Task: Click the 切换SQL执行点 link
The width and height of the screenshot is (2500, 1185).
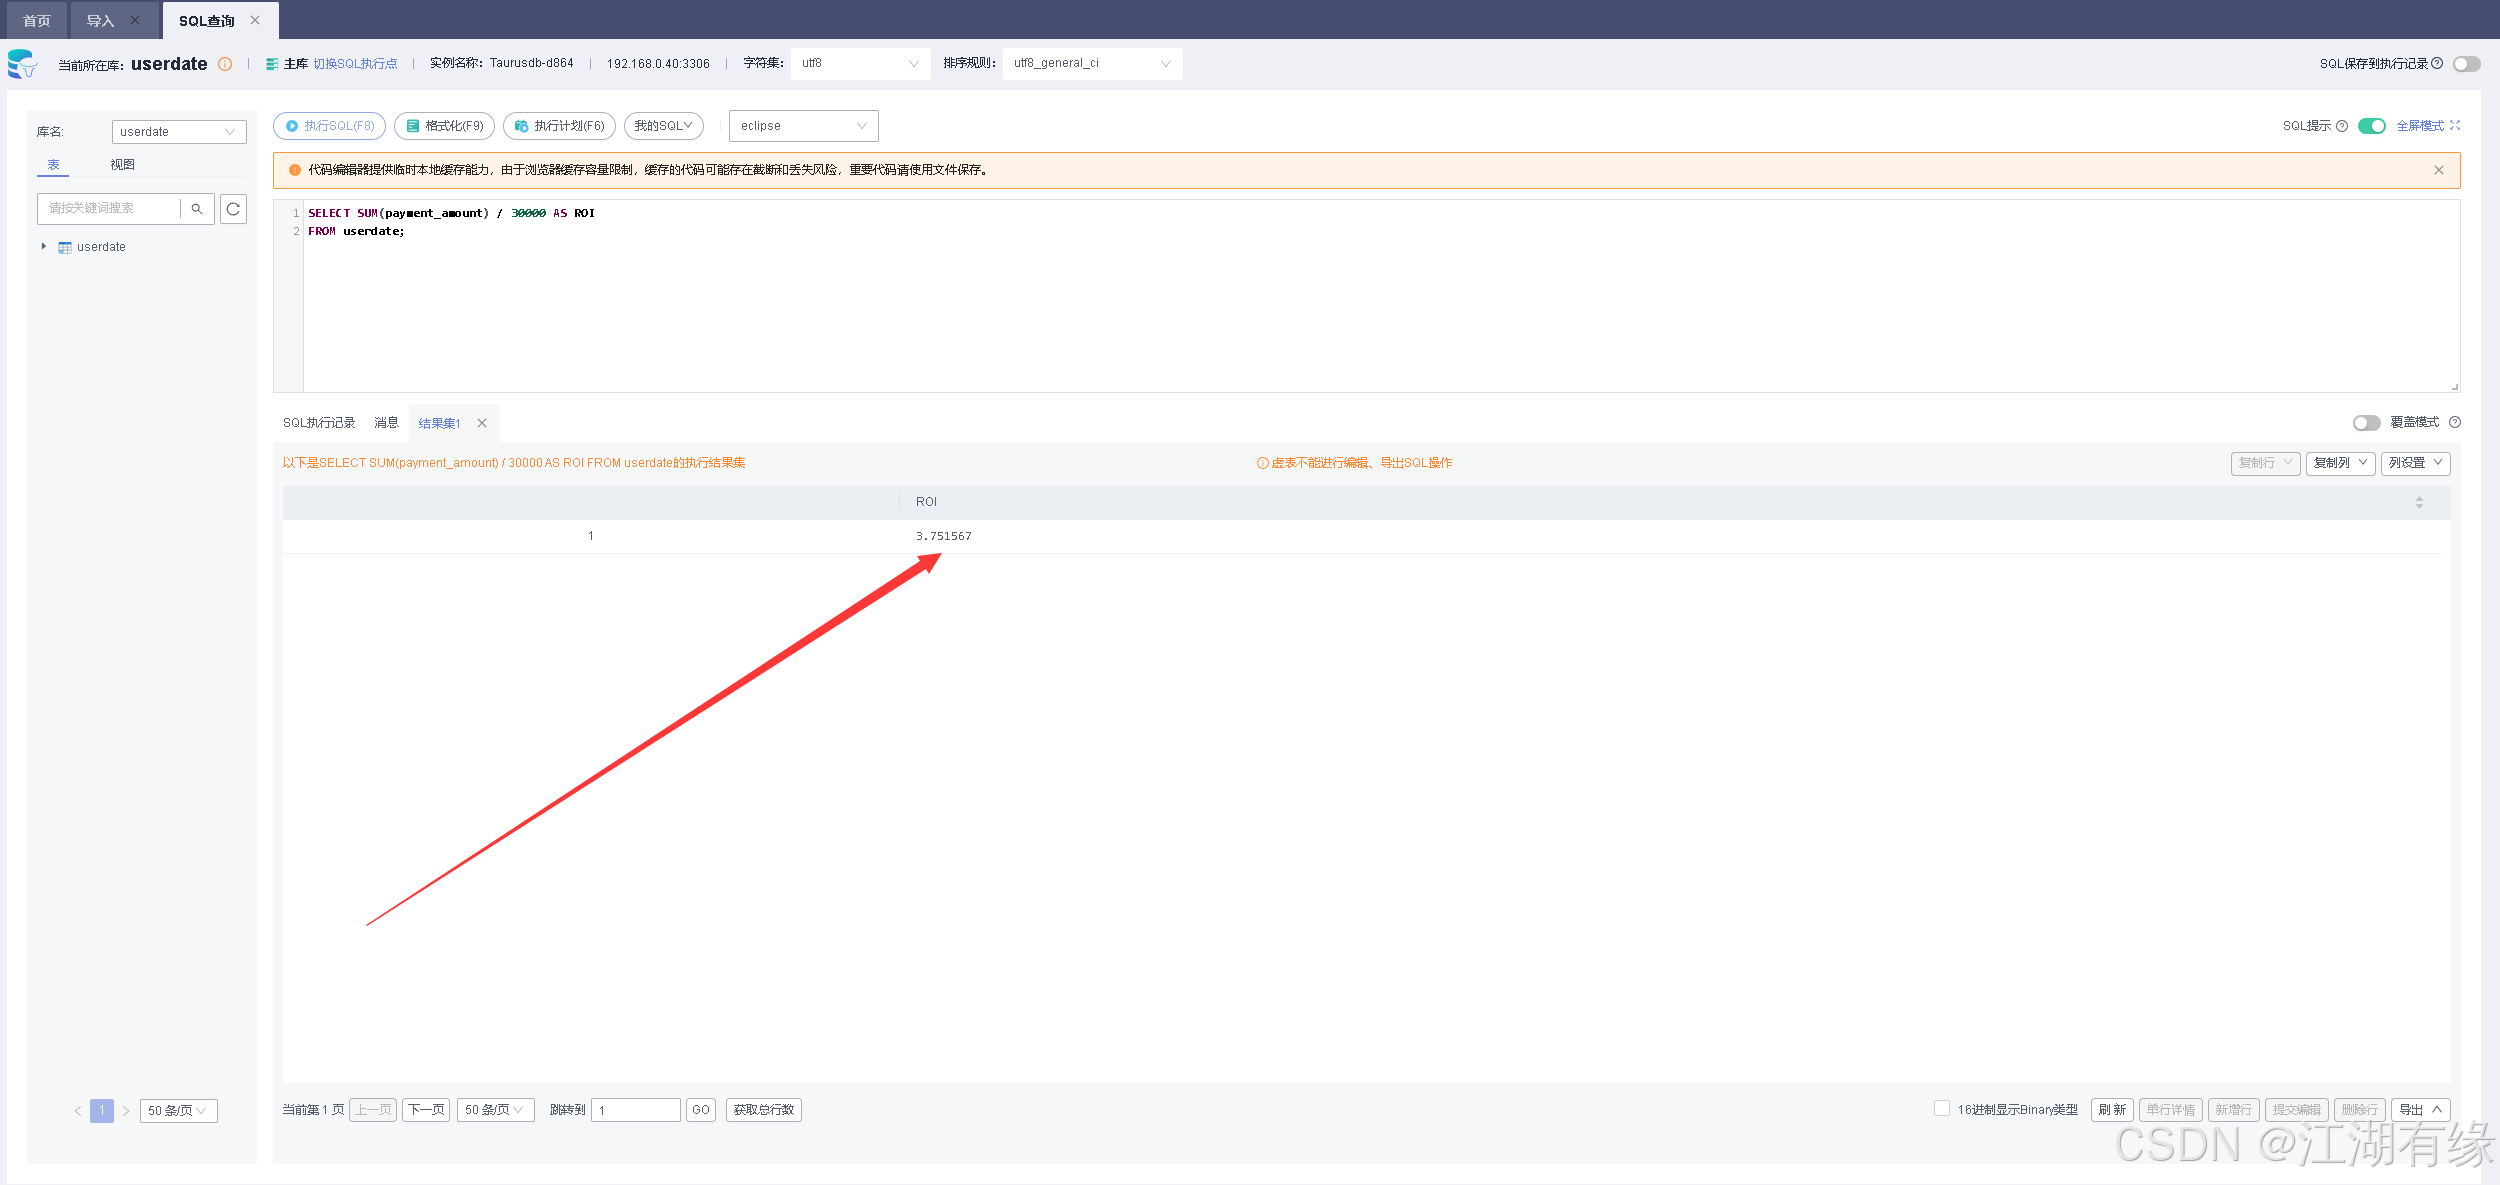Action: (355, 64)
